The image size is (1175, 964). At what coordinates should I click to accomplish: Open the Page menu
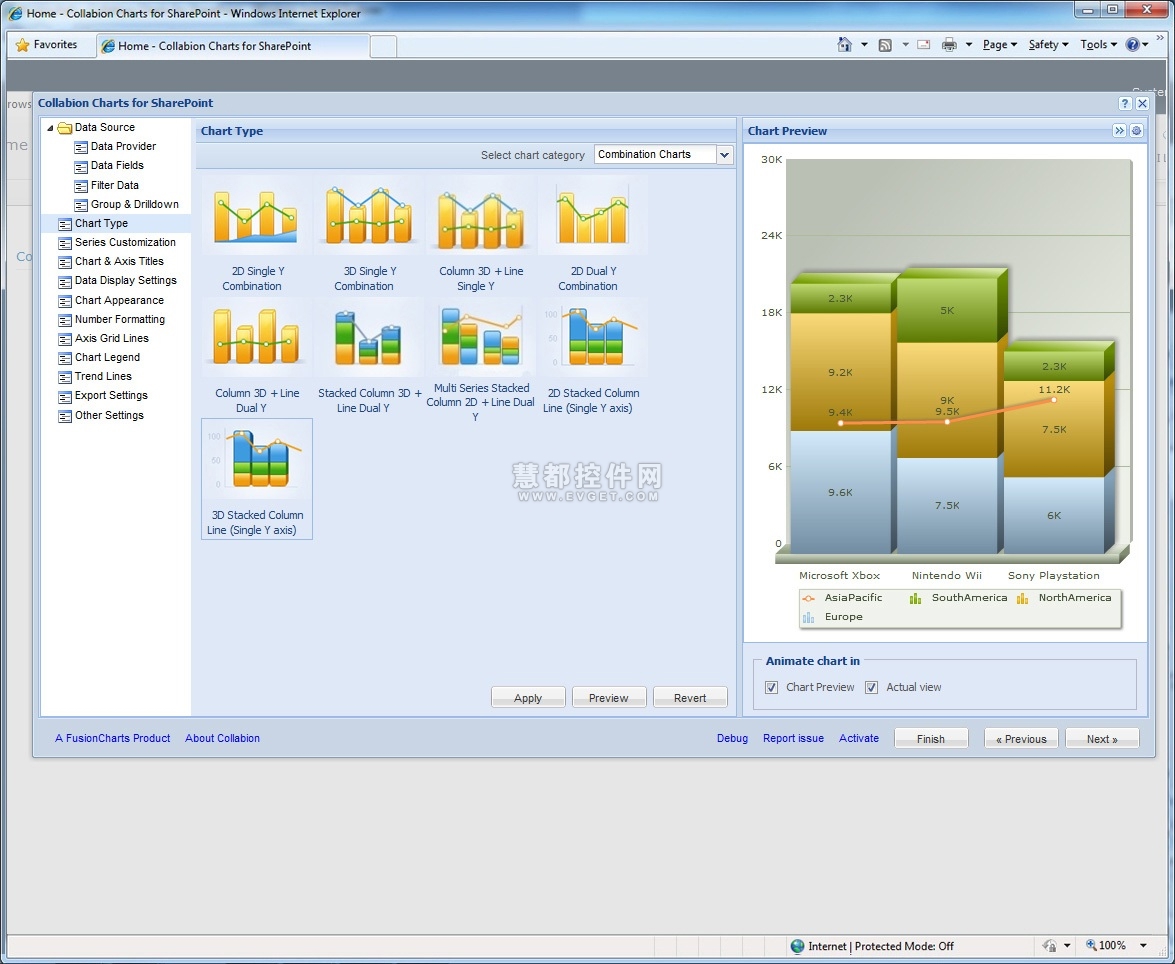point(1000,45)
